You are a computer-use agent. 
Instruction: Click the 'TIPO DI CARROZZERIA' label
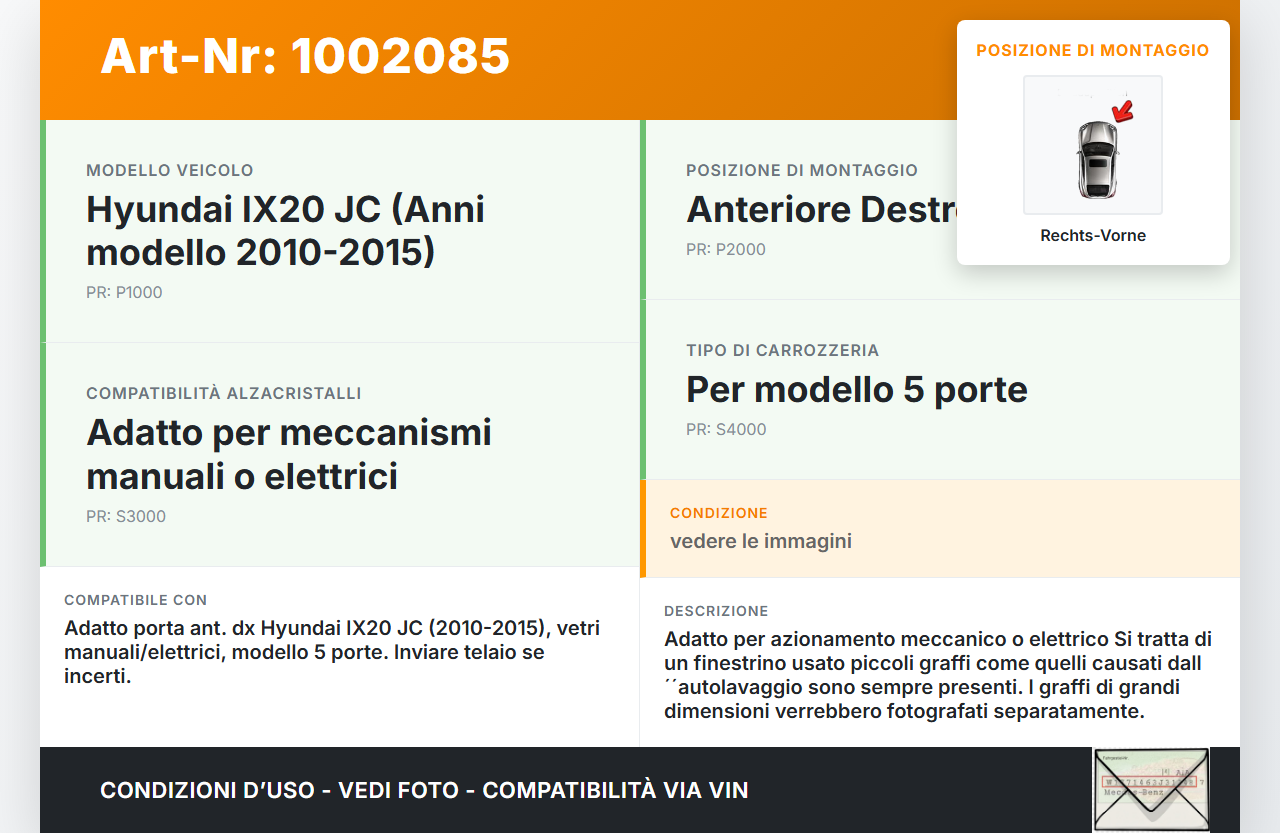click(783, 351)
